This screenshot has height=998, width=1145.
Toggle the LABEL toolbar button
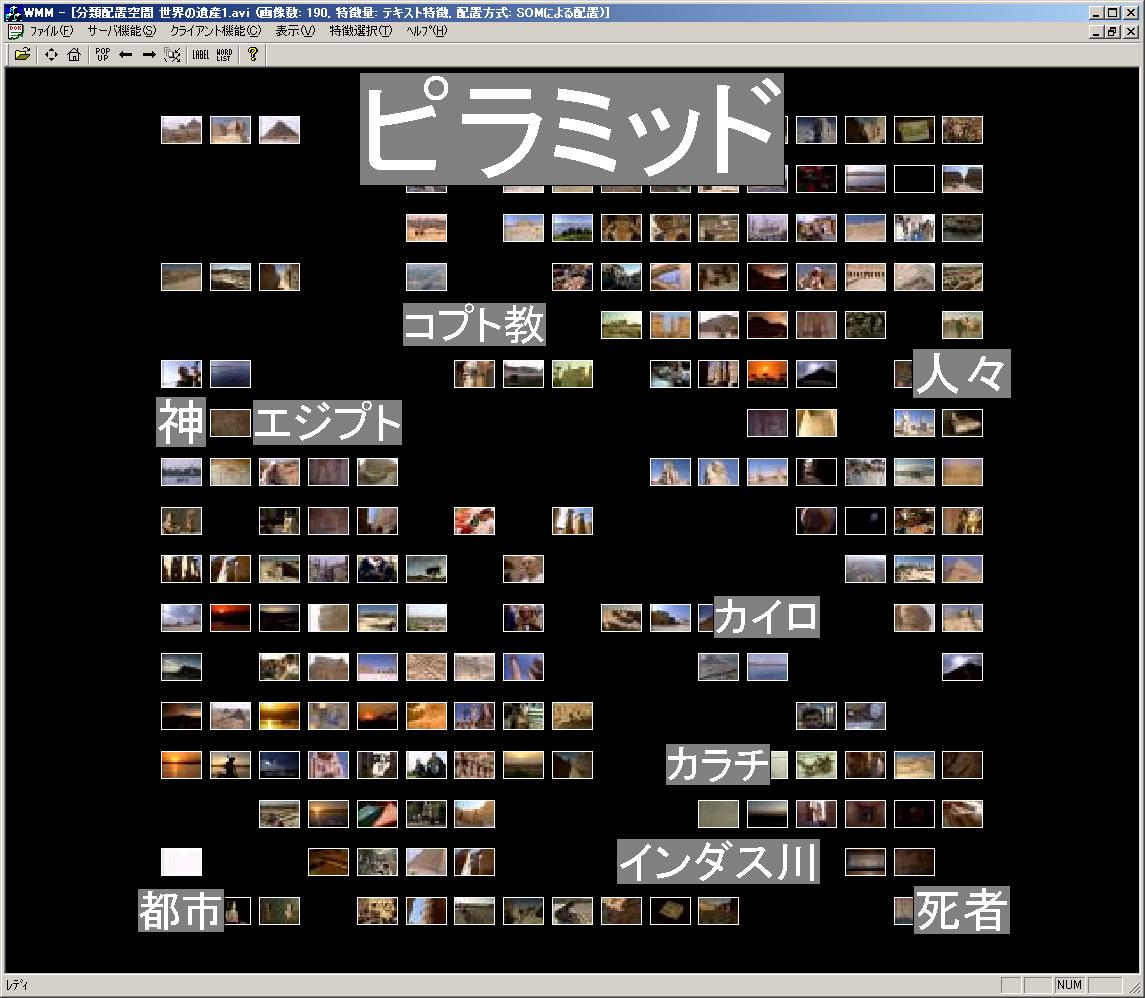pyautogui.click(x=200, y=55)
